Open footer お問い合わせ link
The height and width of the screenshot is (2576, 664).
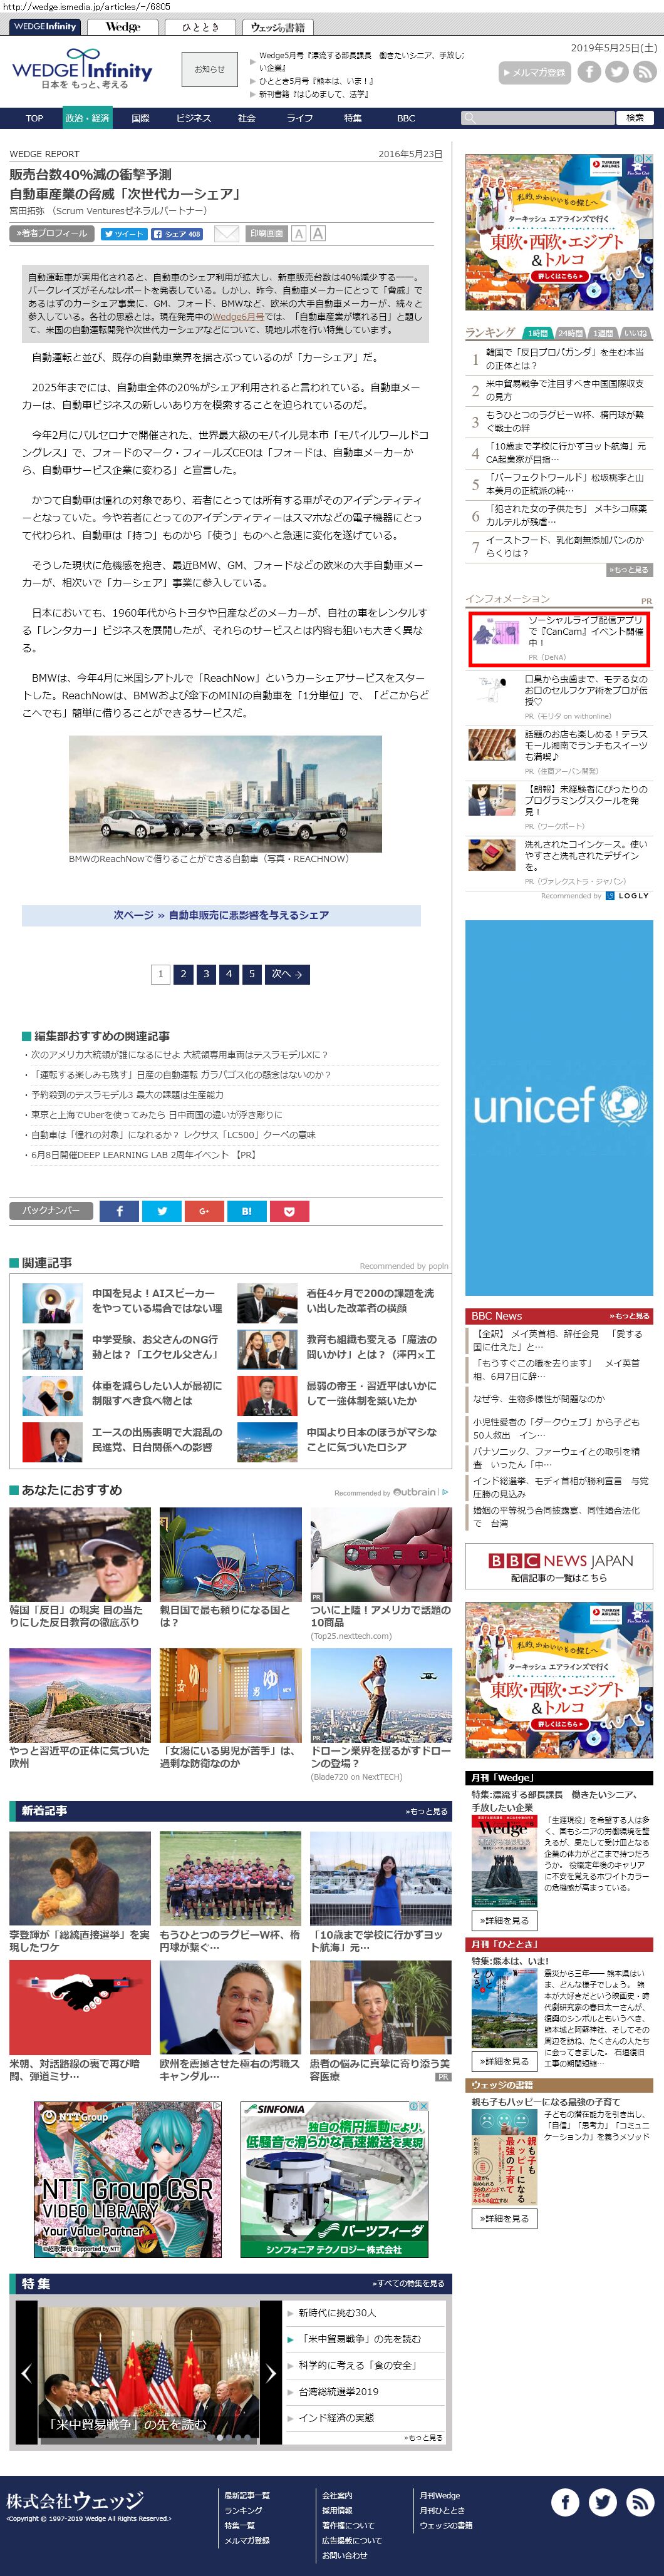[x=345, y=2555]
